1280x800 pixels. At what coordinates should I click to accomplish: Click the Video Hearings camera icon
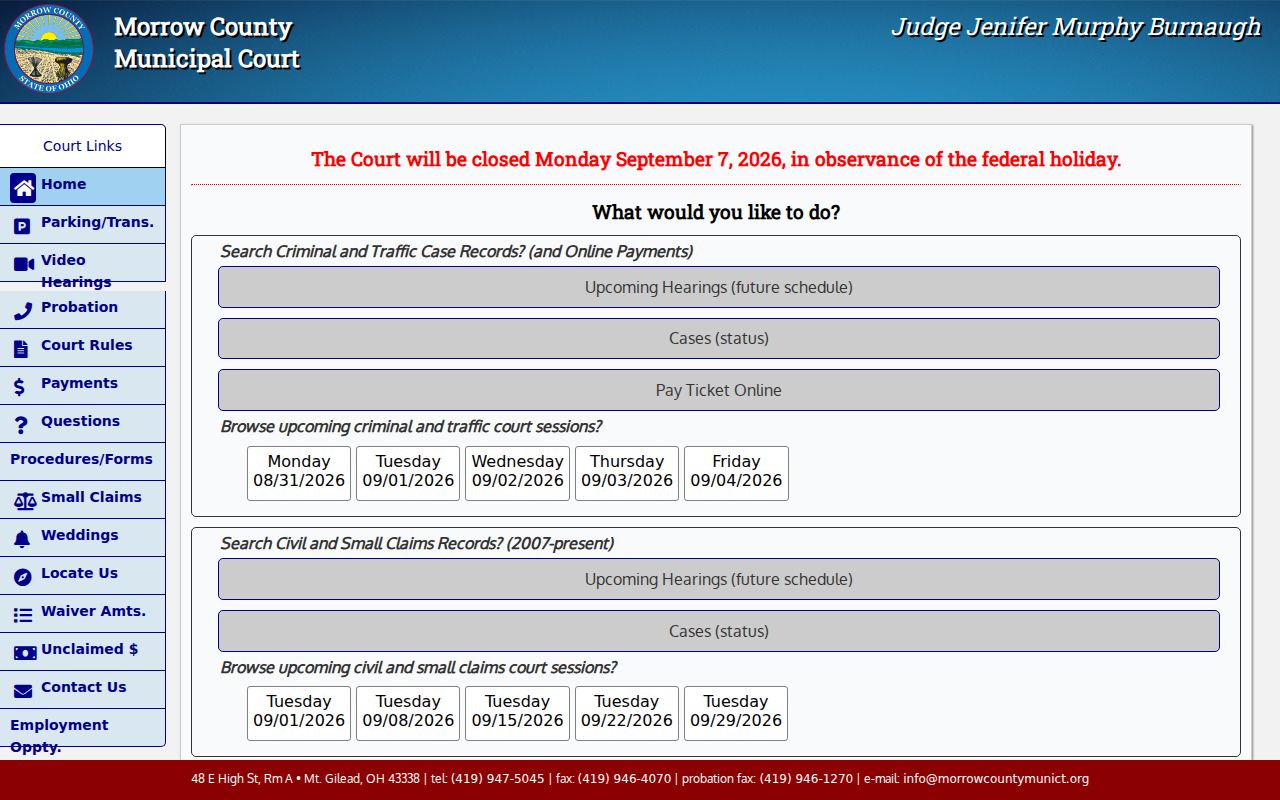[x=24, y=264]
